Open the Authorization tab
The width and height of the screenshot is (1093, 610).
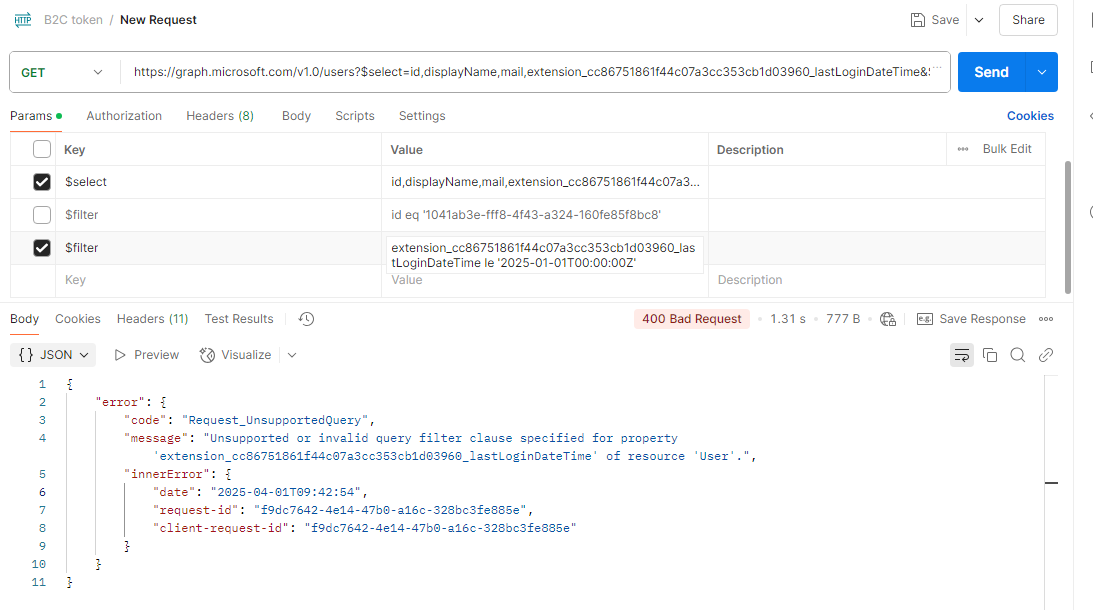click(x=124, y=116)
